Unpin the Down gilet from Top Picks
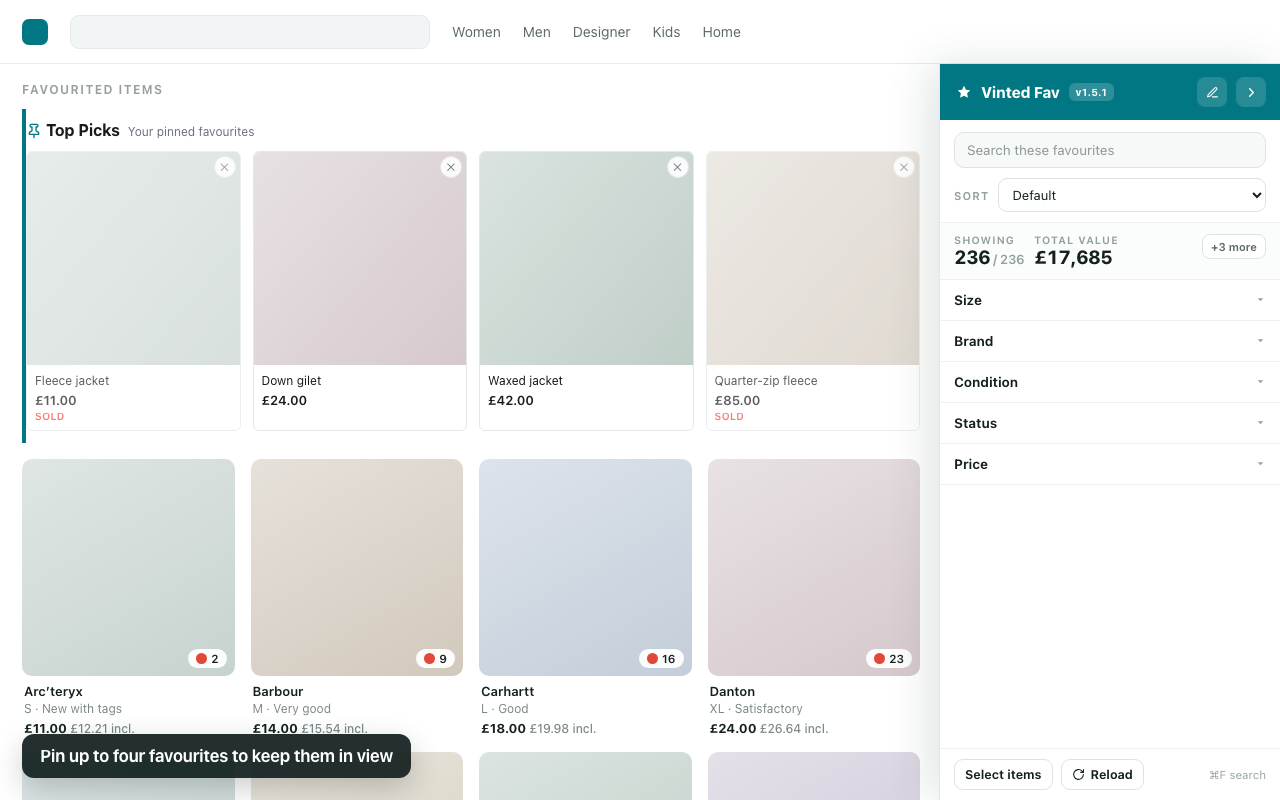Screen dimensions: 1280x800 click(451, 167)
